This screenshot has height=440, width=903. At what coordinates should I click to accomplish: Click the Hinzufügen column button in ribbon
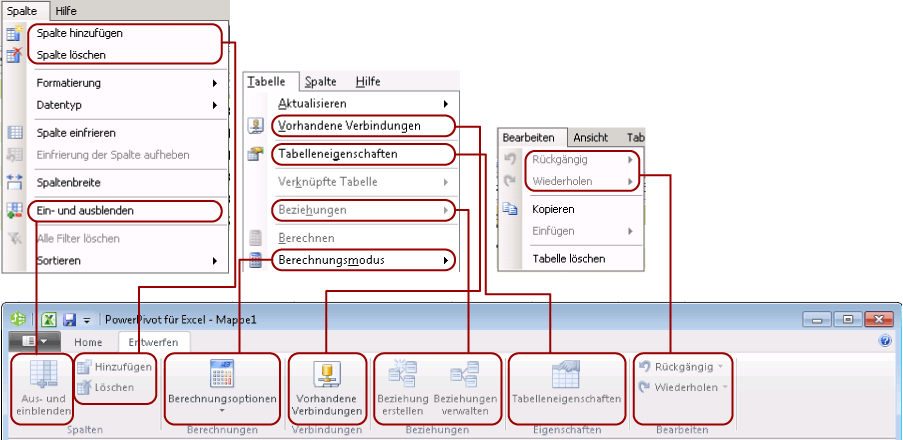(x=113, y=368)
